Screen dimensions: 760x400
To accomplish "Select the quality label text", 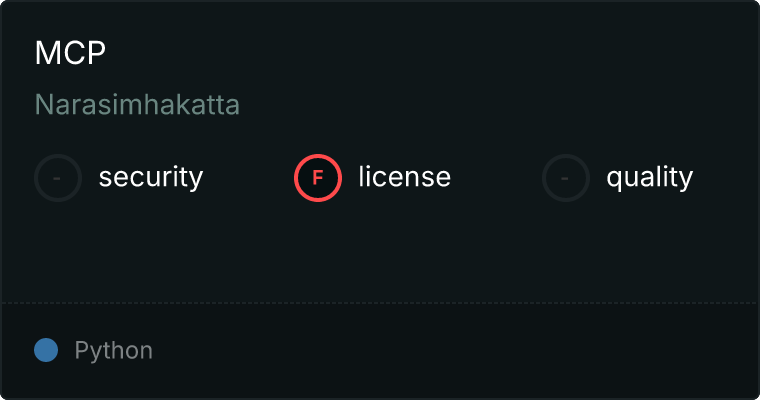I will (x=649, y=177).
